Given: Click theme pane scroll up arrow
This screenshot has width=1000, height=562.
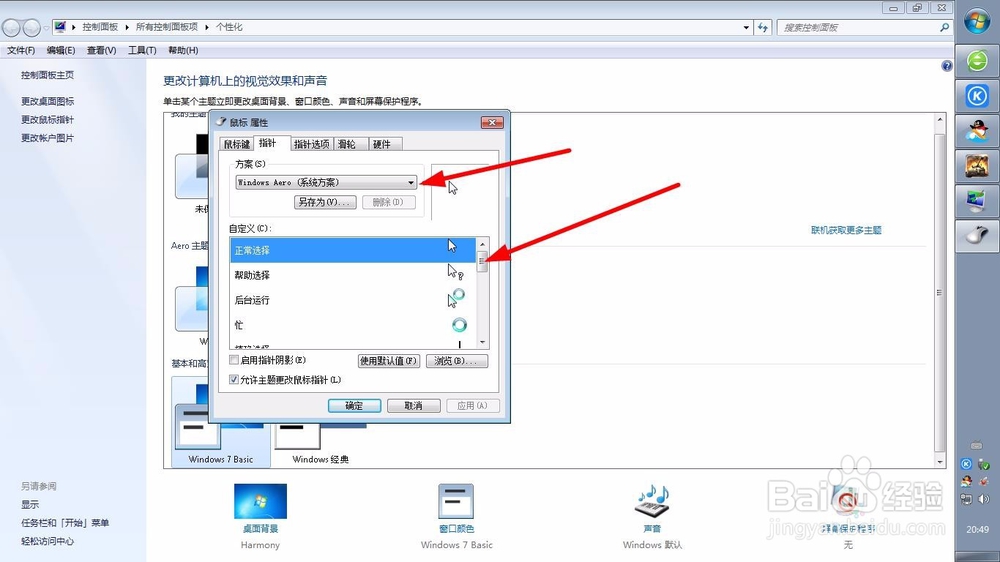Looking at the screenshot, I should [x=940, y=119].
